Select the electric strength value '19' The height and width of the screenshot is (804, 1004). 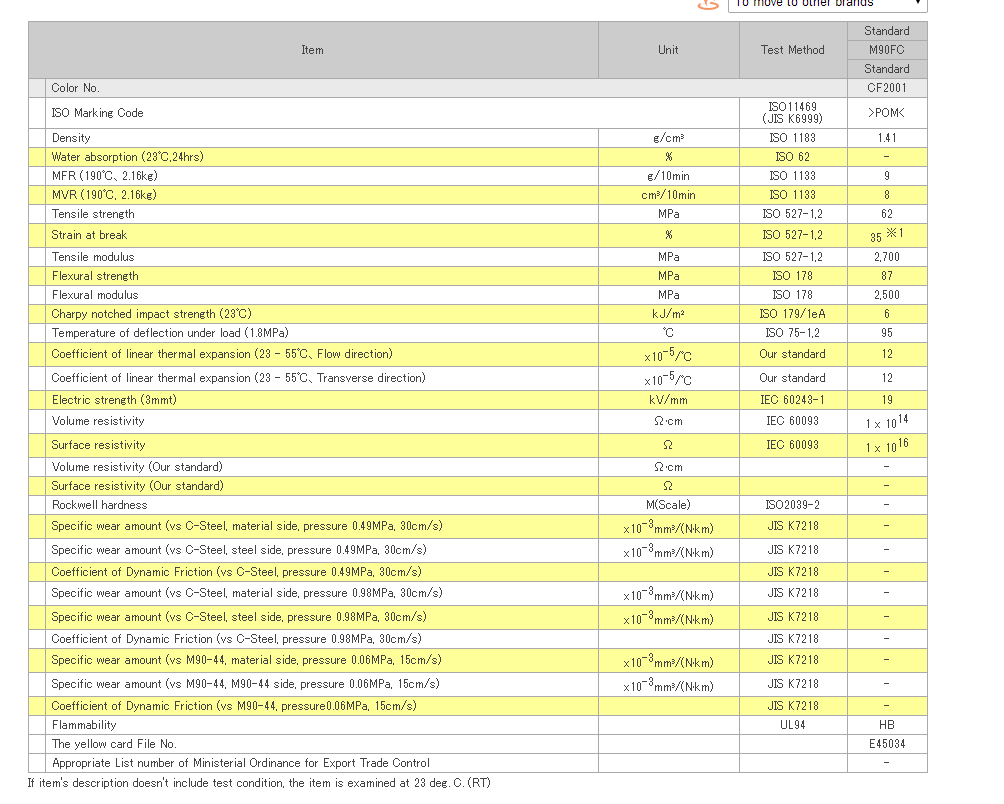pyautogui.click(x=887, y=400)
